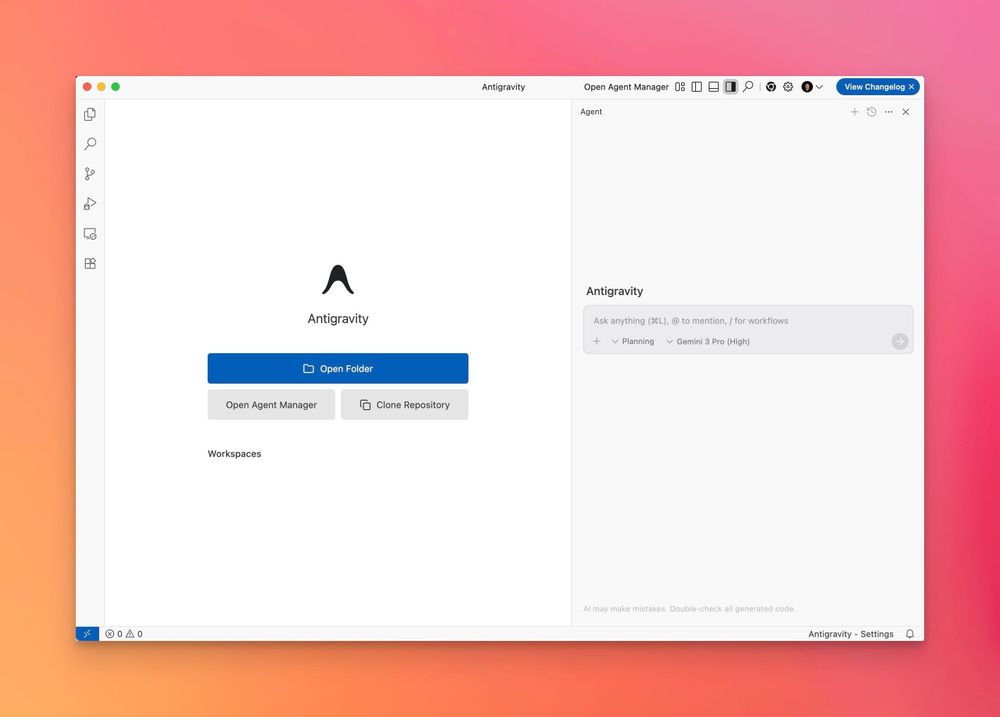Add context with plus in chat box

pos(596,341)
